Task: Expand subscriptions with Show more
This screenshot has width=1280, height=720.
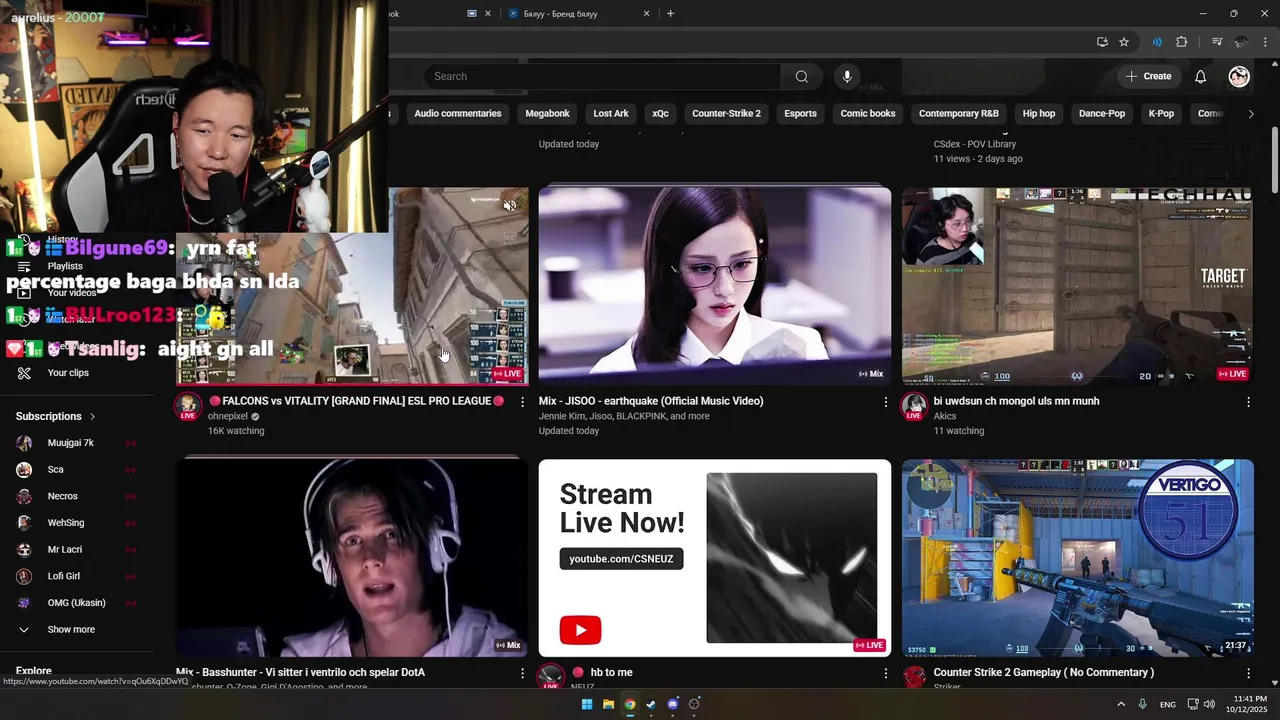Action: [71, 629]
